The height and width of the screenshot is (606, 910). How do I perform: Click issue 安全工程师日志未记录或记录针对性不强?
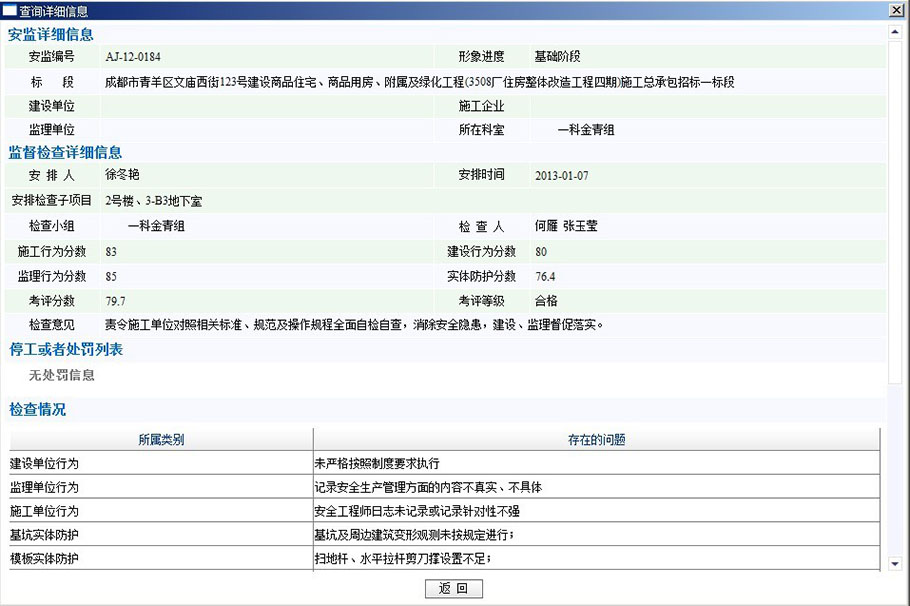(417, 511)
